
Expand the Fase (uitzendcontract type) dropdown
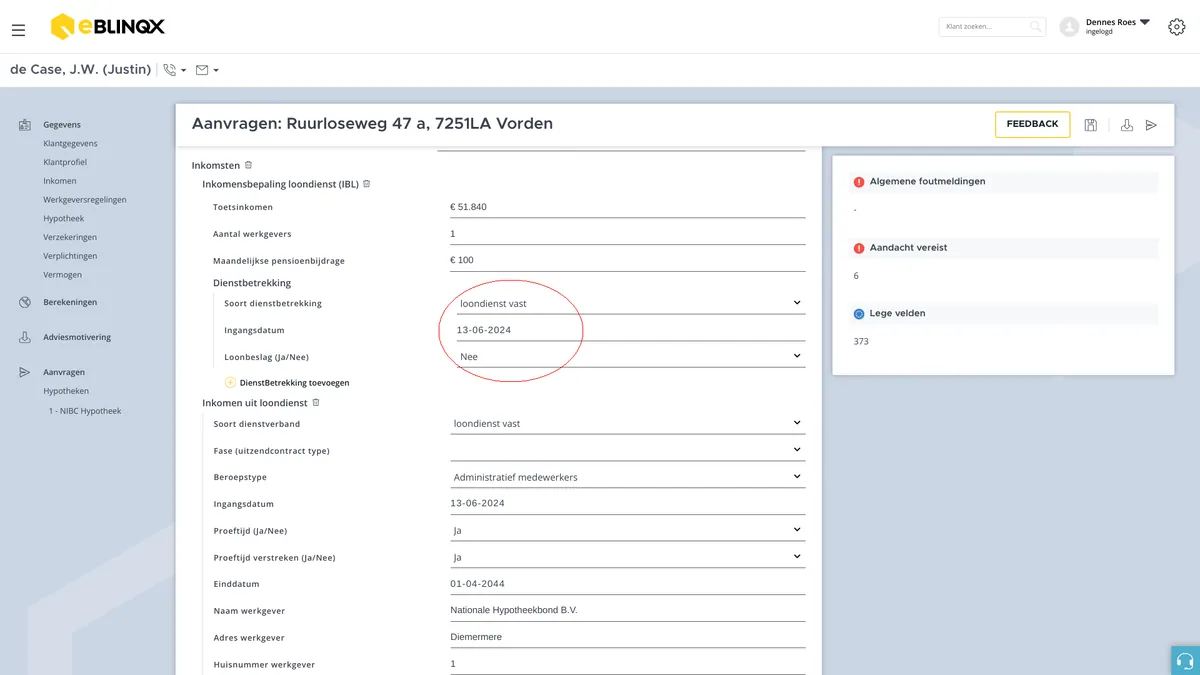(x=628, y=450)
